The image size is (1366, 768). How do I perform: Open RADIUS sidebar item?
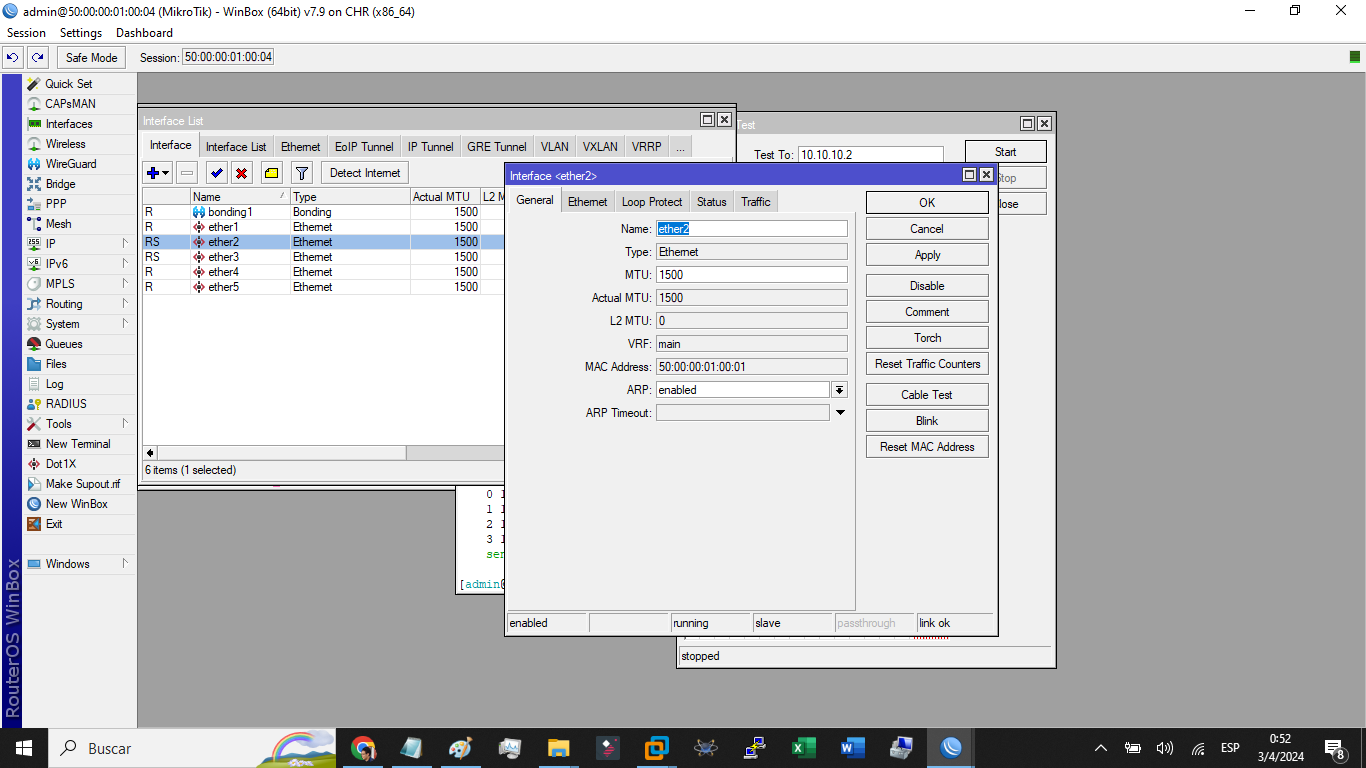point(66,404)
